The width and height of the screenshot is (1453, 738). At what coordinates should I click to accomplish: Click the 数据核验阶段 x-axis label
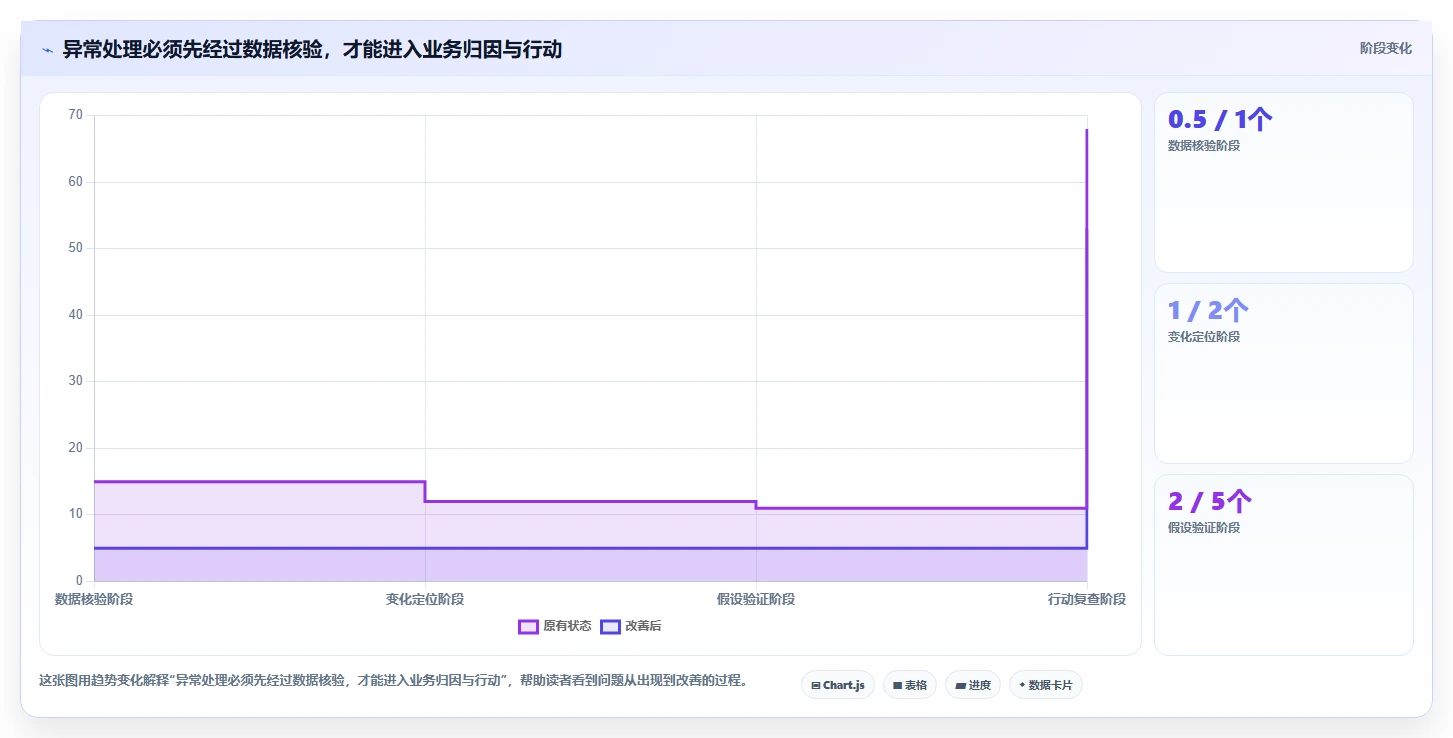[x=94, y=599]
